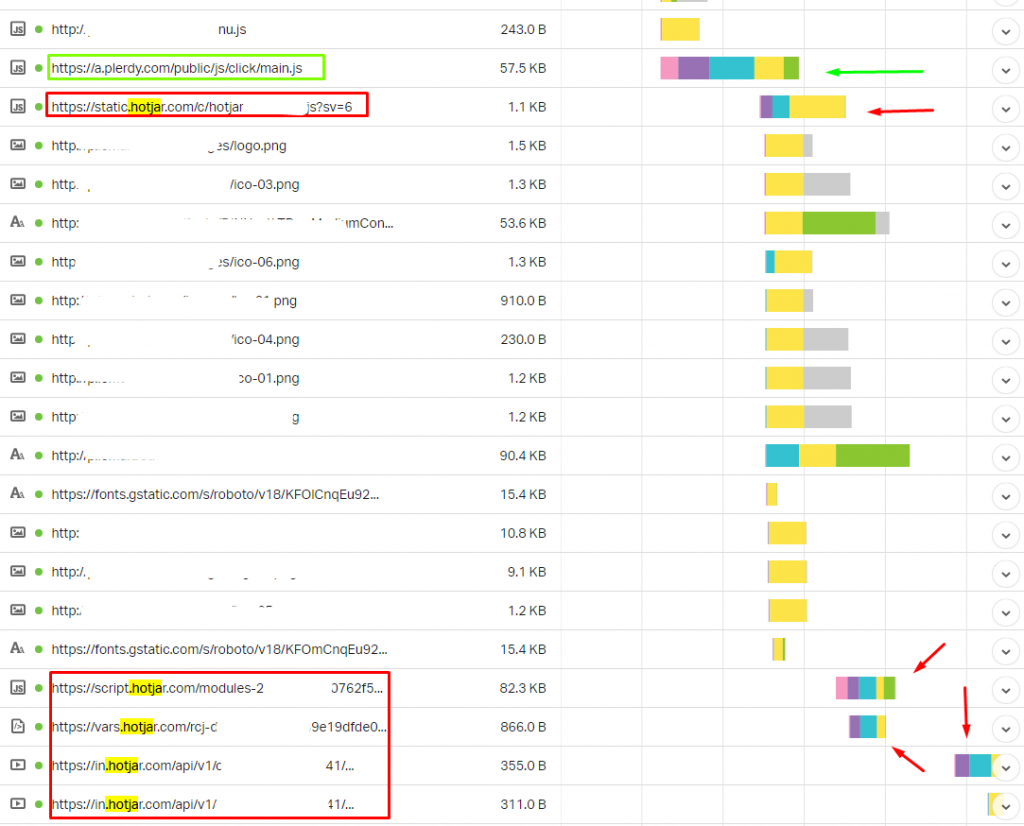Expand details for the 243.0 B nu.js request
Screen dimensions: 1024x826
1005,31
